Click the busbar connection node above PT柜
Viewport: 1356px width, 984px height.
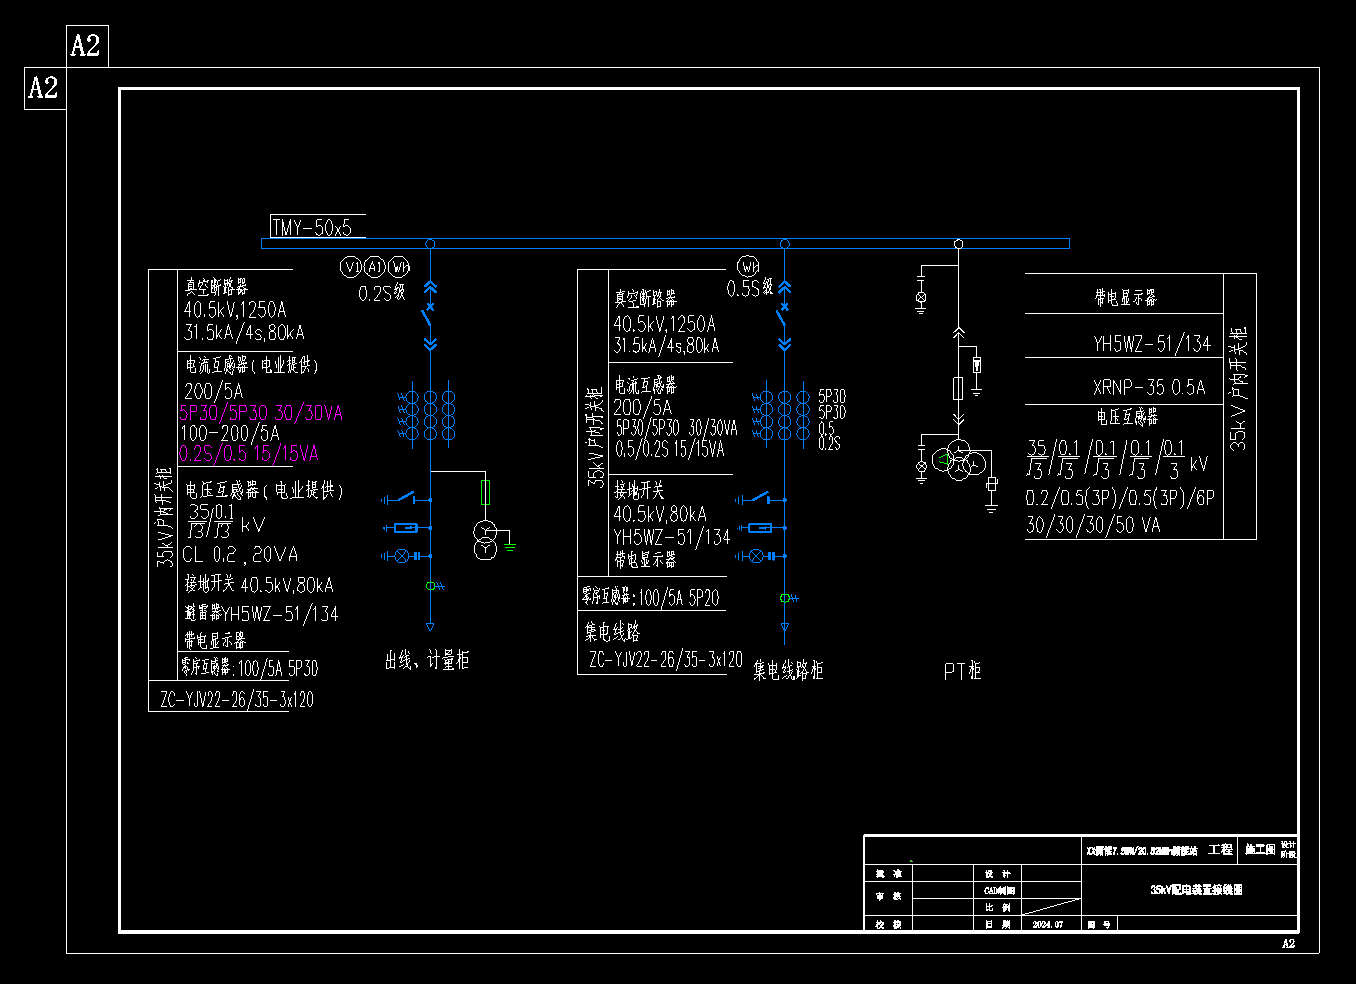point(958,244)
